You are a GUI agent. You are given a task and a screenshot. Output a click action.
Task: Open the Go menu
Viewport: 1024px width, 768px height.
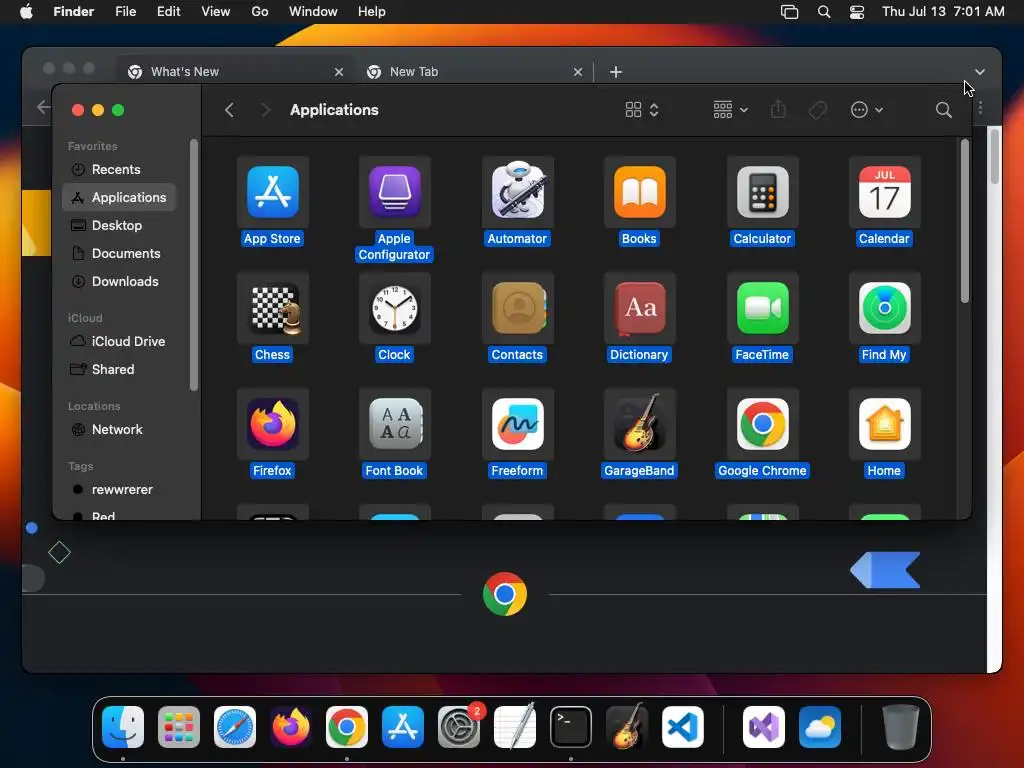[x=260, y=12]
